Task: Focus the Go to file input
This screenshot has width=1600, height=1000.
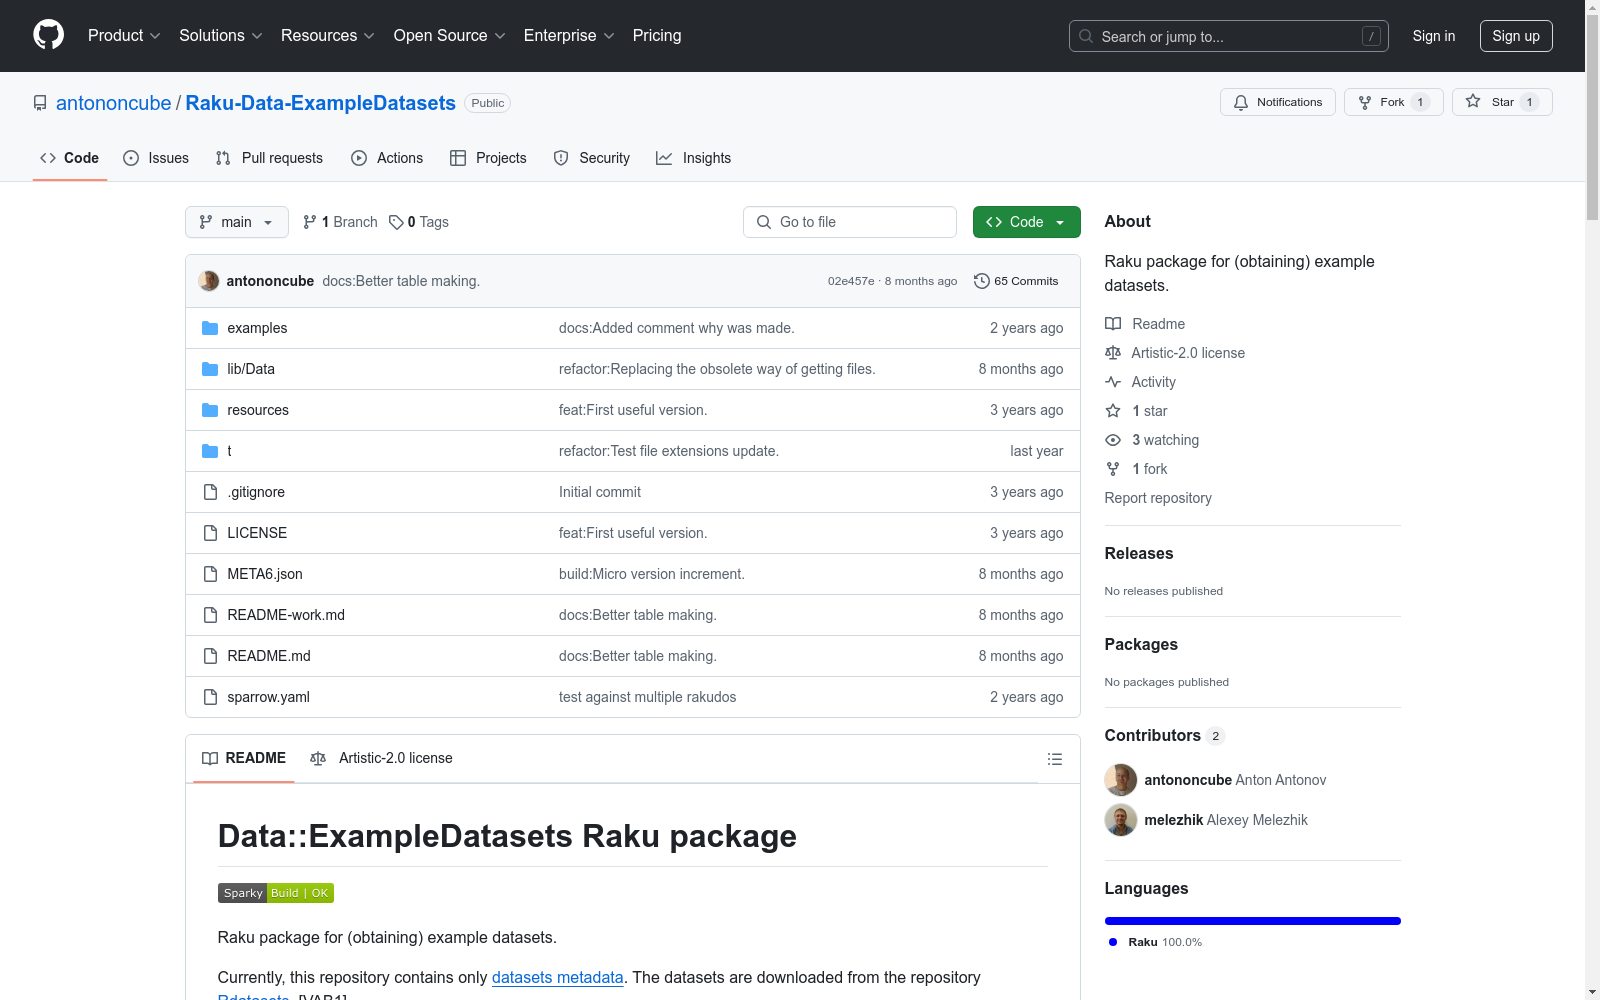Action: tap(850, 222)
